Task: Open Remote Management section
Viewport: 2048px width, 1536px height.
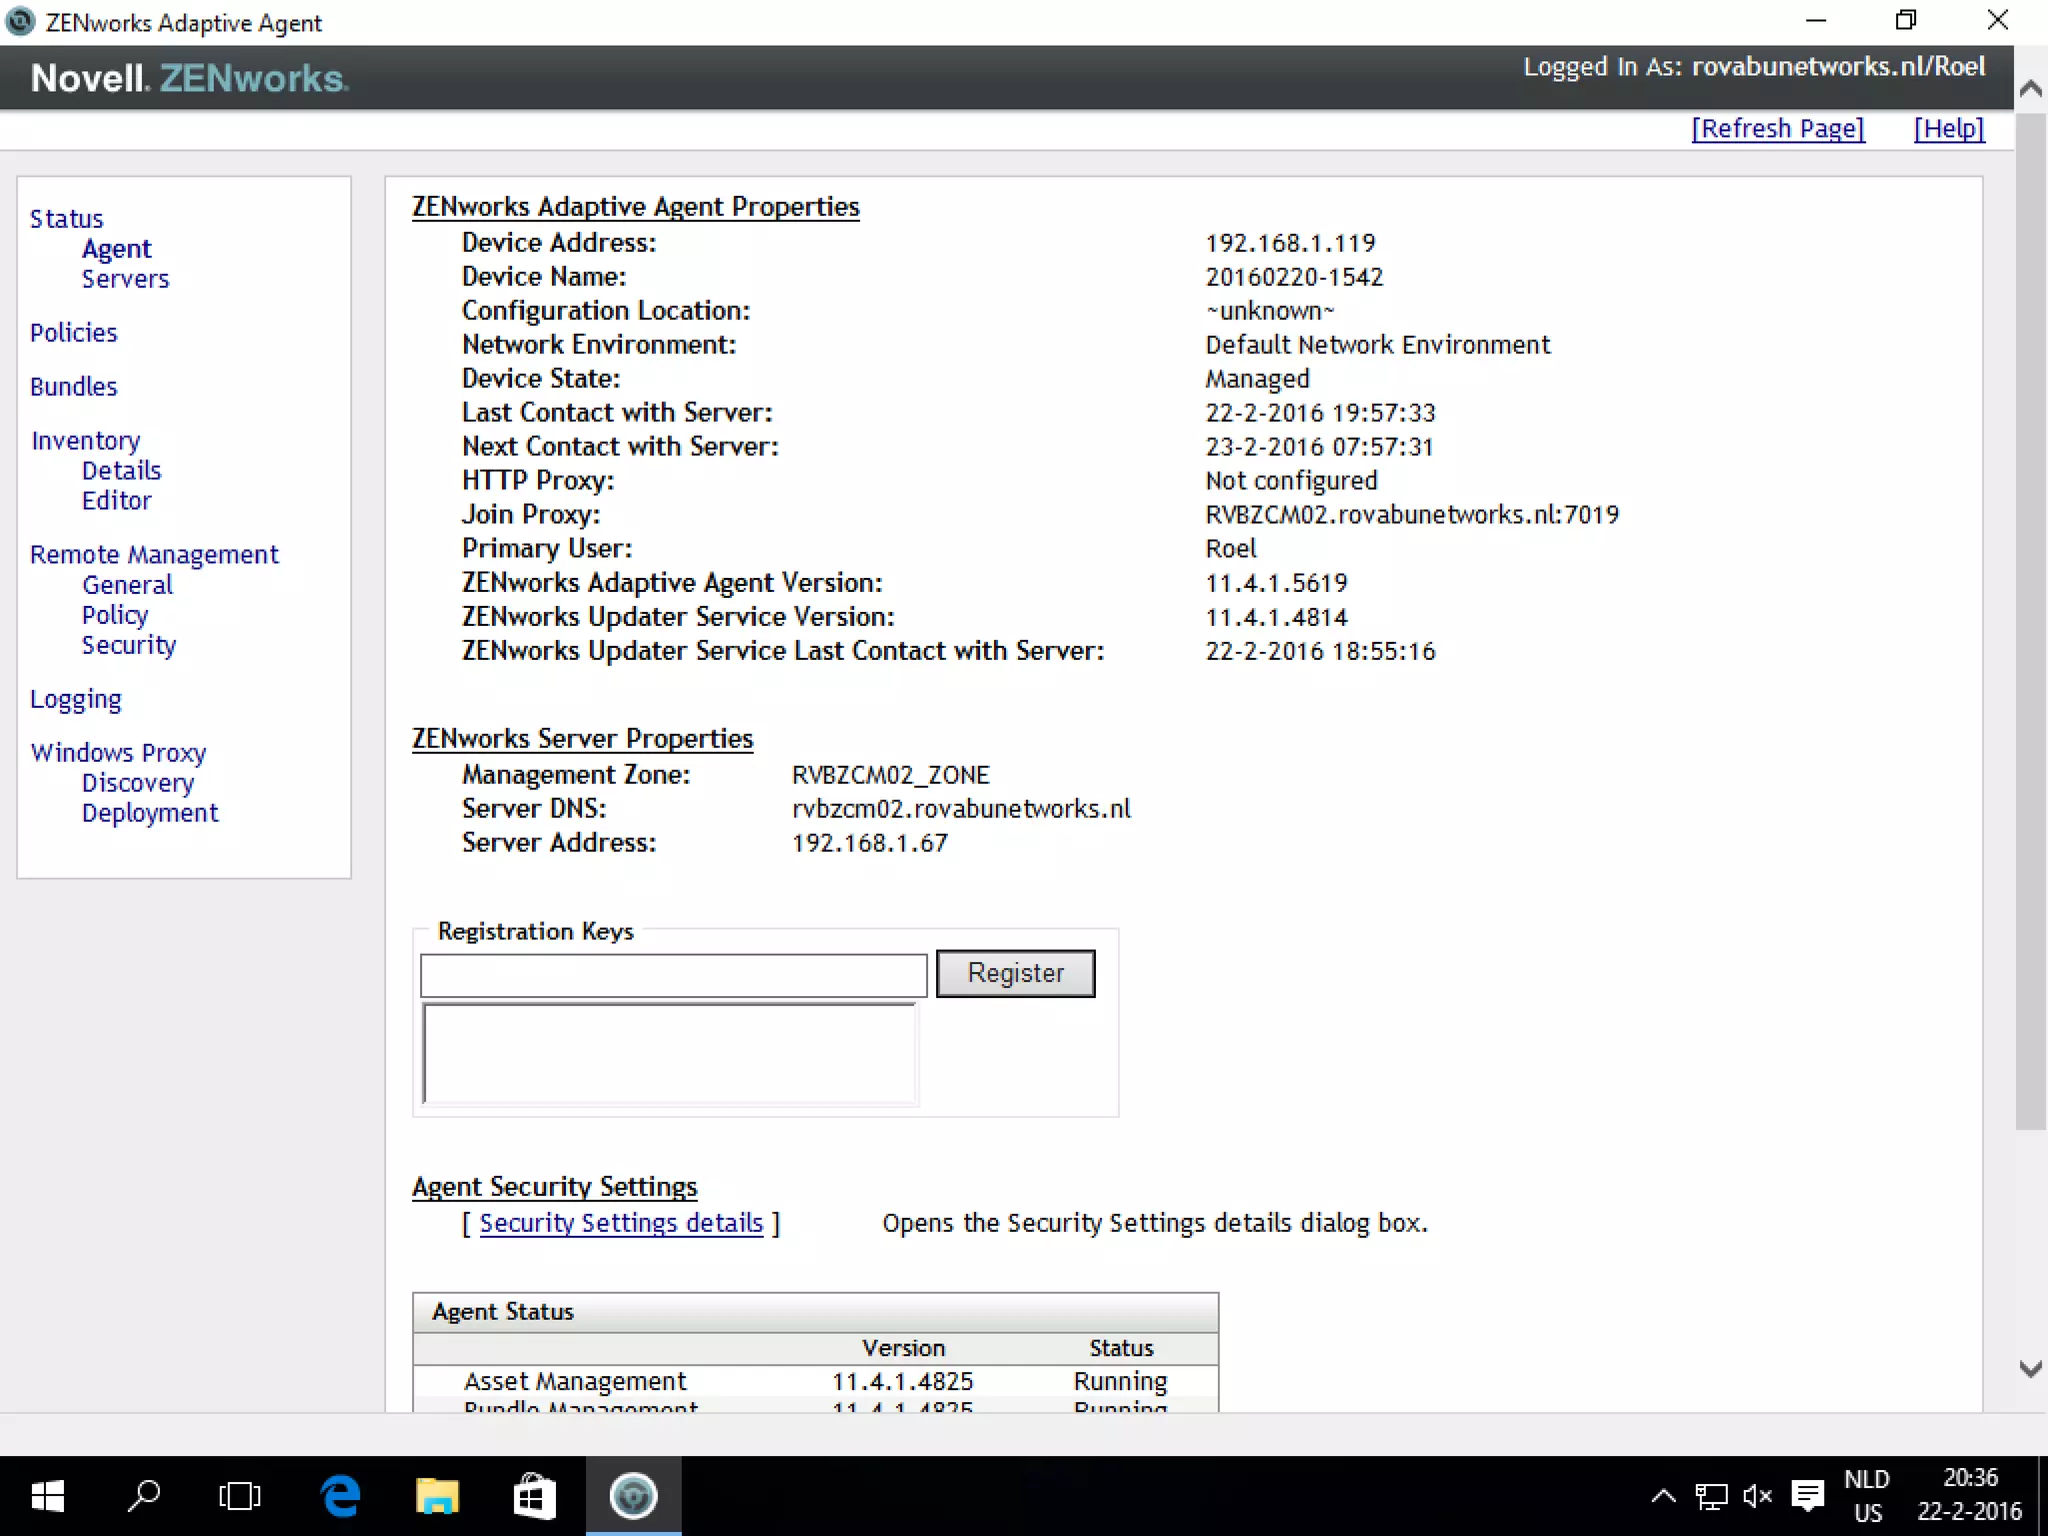Action: (154, 555)
